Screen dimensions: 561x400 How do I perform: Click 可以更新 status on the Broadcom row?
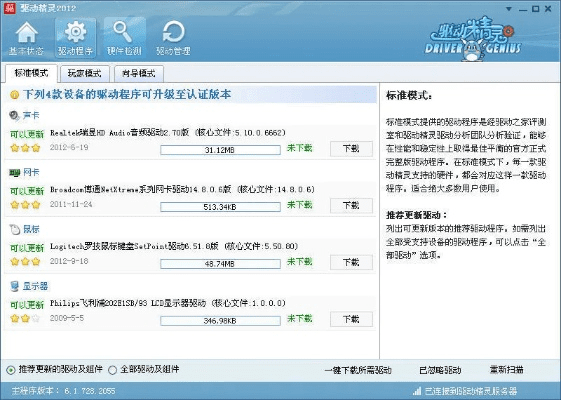(27, 191)
